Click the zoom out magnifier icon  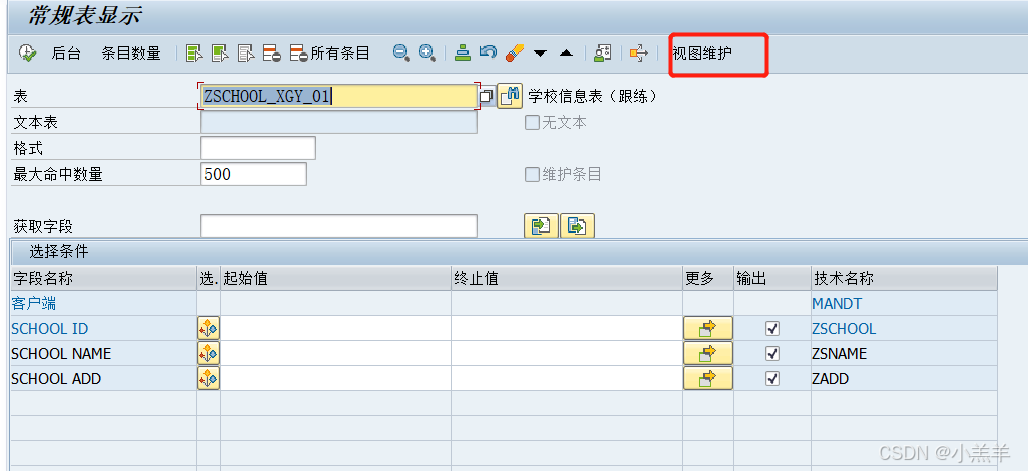[401, 53]
